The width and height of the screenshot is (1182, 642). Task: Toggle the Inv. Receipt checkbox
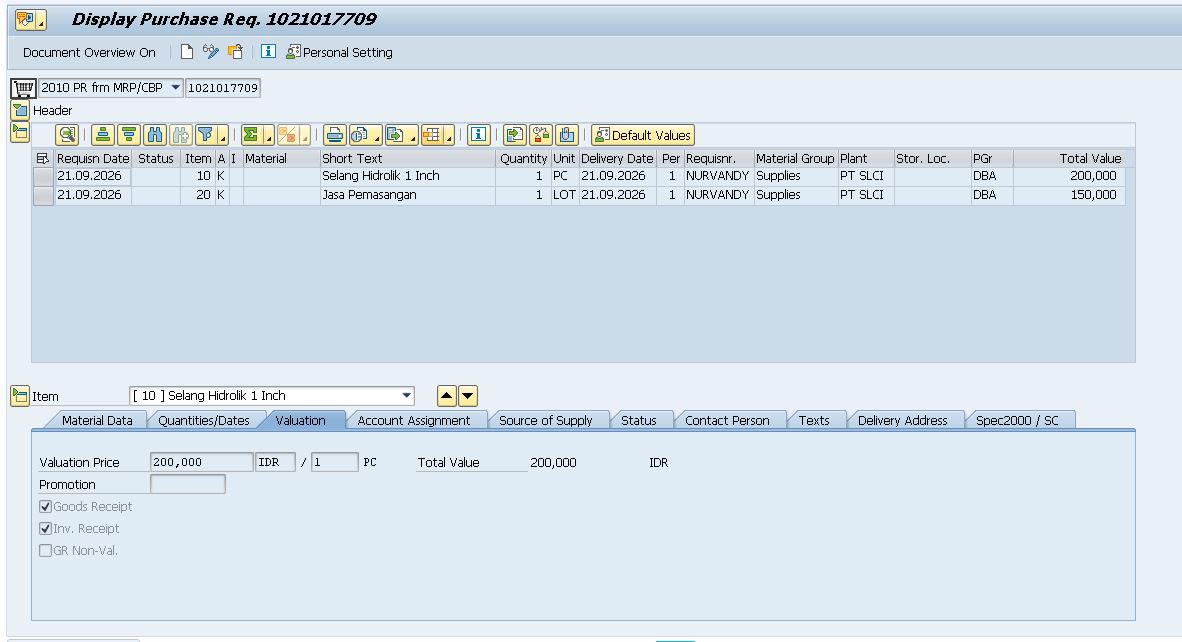(45, 528)
